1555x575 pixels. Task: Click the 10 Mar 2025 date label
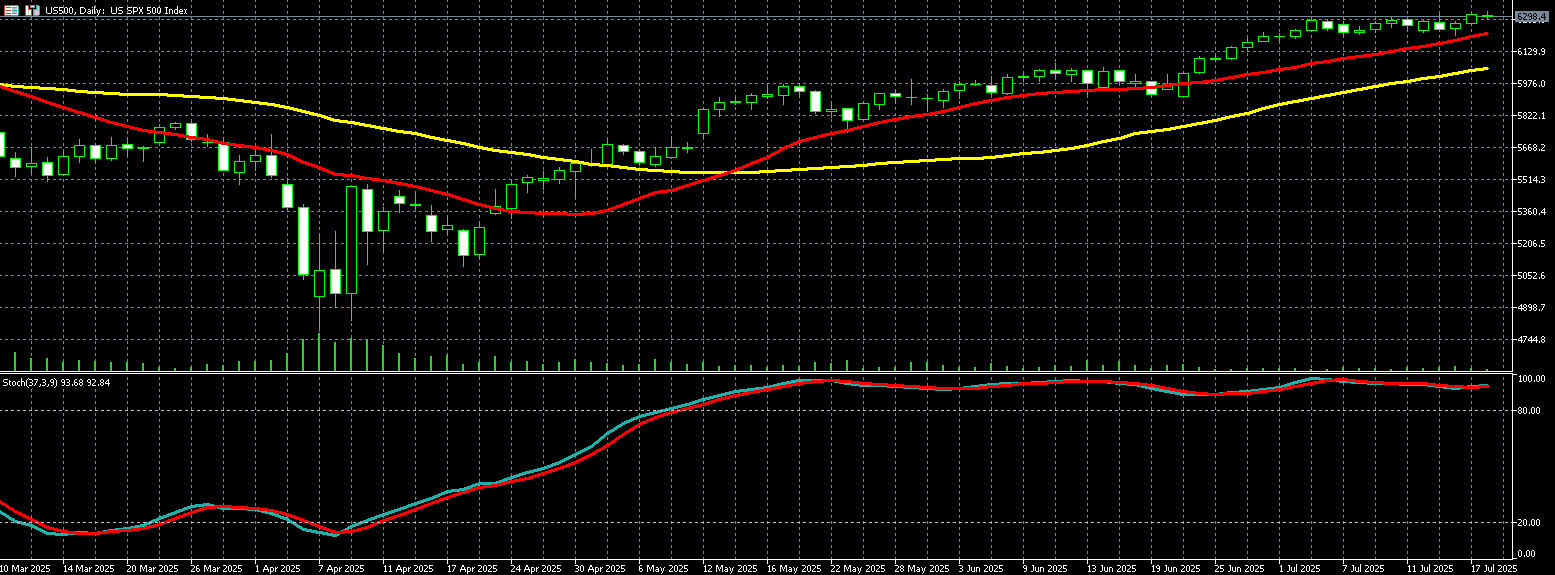pyautogui.click(x=26, y=567)
